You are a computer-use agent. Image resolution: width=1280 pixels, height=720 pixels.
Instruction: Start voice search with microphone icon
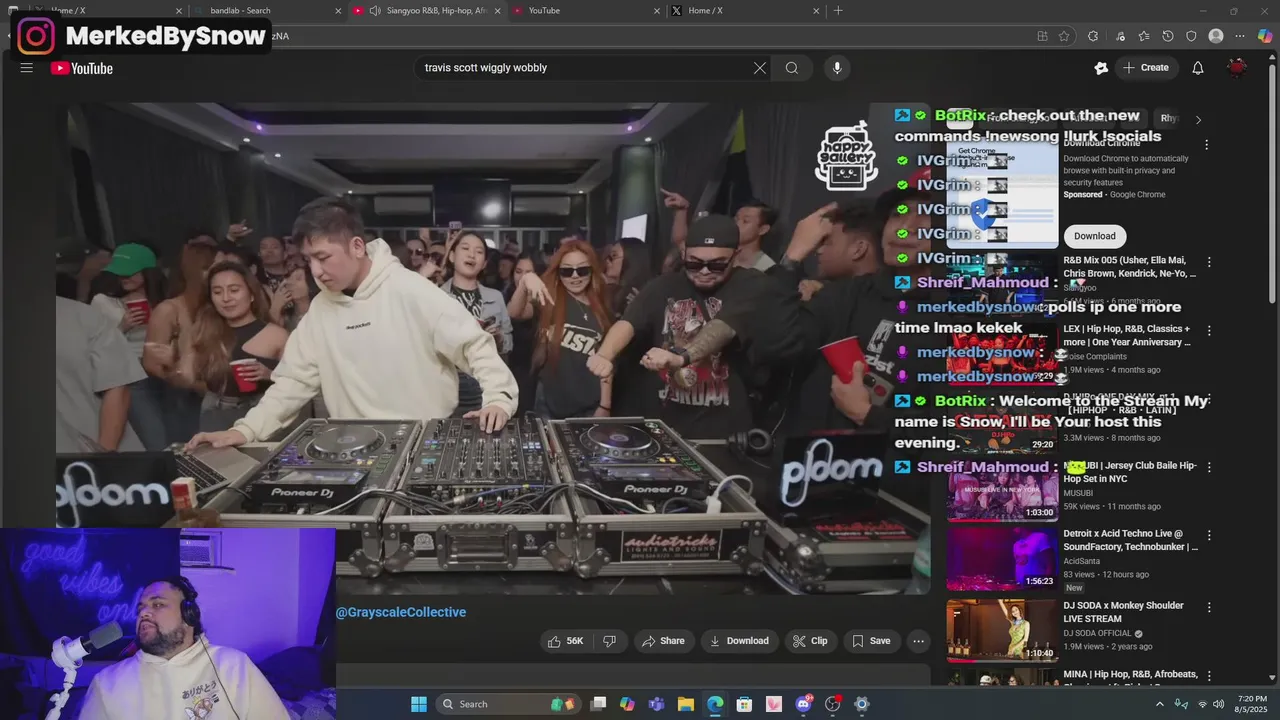click(x=837, y=68)
